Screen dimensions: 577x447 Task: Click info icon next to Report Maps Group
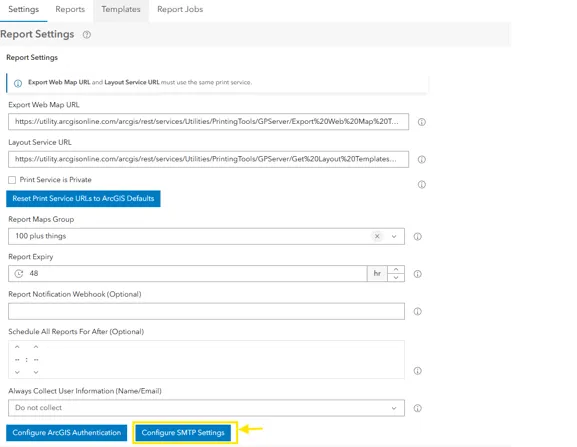pyautogui.click(x=417, y=237)
